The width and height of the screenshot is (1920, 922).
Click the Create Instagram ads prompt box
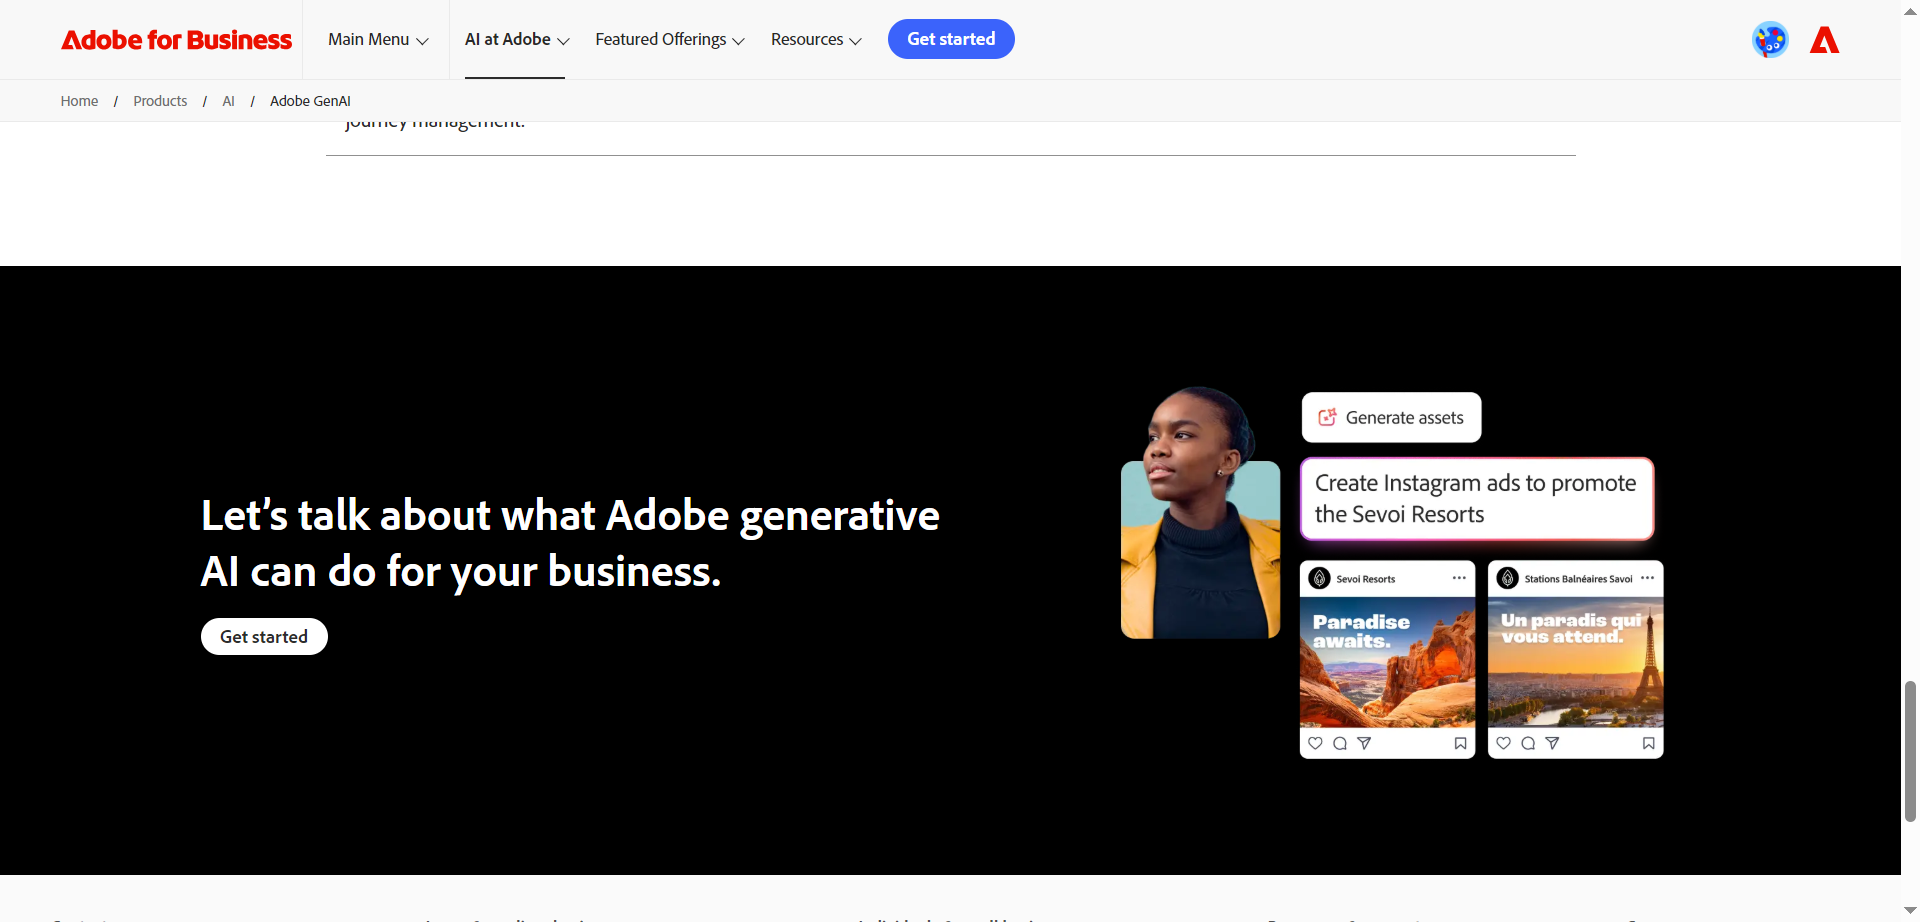(x=1477, y=499)
